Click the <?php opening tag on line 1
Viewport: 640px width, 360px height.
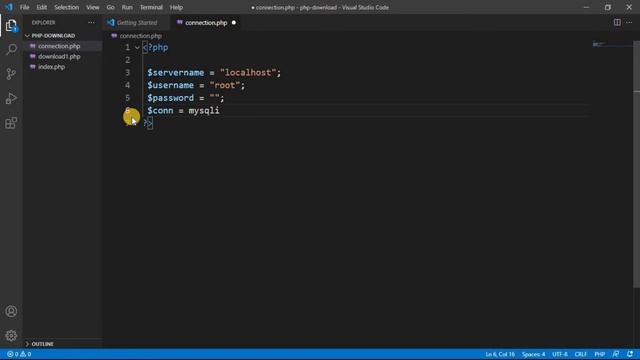(x=156, y=47)
